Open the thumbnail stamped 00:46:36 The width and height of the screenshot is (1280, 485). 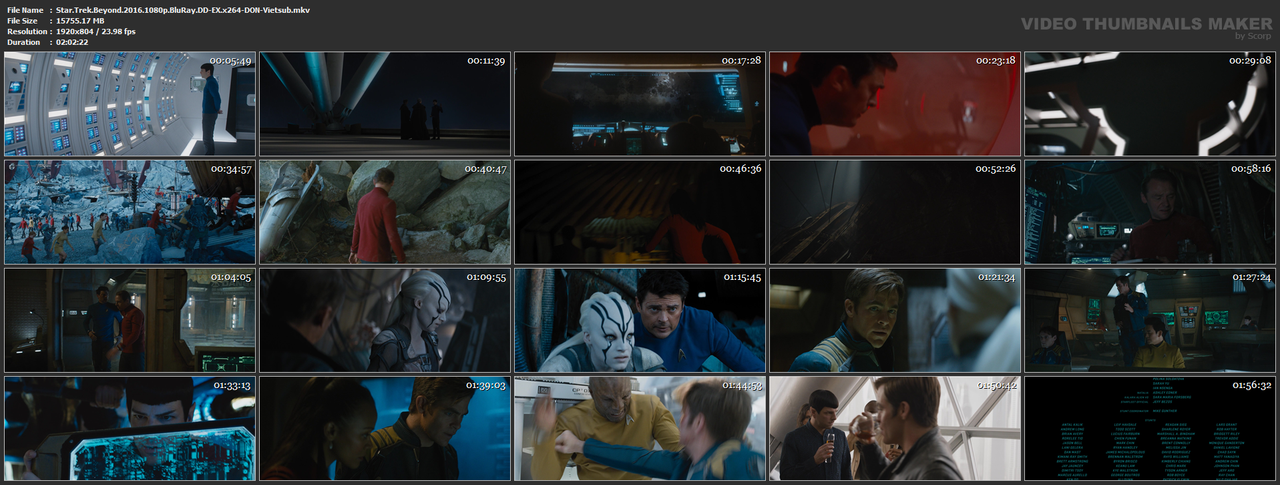coord(640,212)
